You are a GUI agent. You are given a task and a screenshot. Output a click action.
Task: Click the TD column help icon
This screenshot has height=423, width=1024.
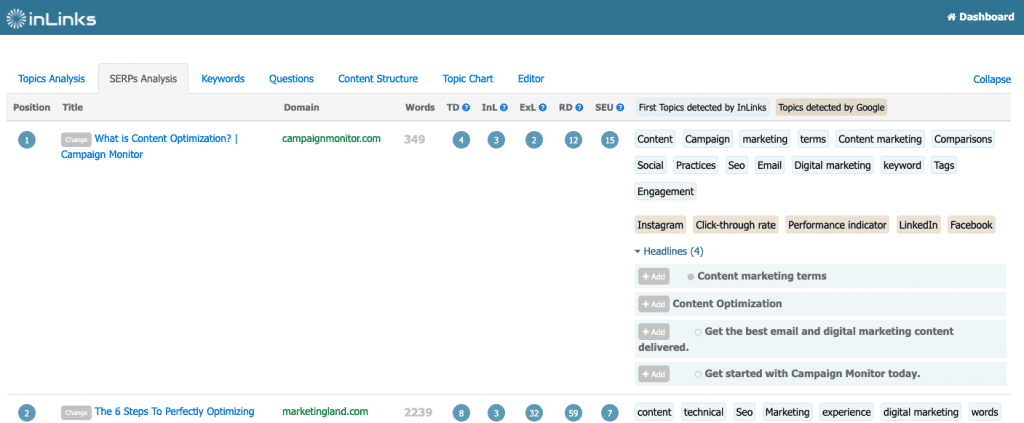click(466, 108)
